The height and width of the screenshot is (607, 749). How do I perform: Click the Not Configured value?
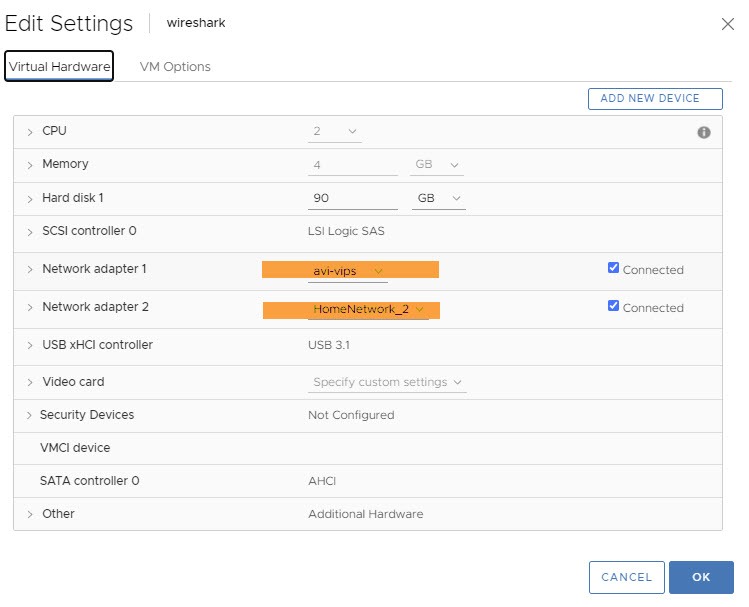[351, 415]
